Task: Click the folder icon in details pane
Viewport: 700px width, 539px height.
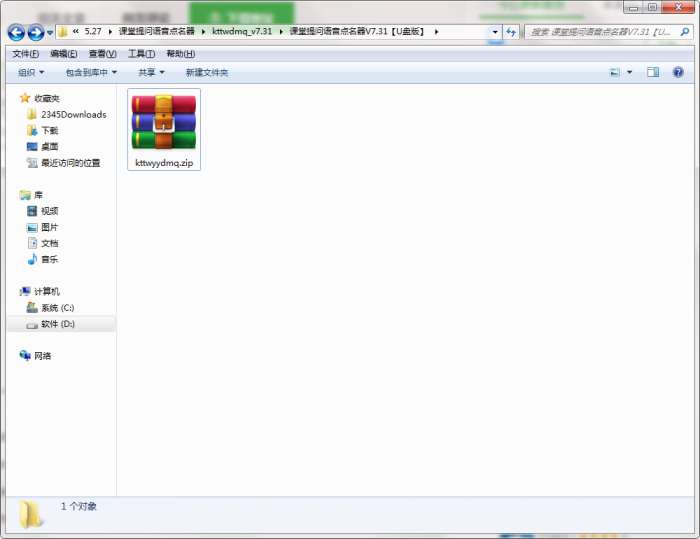Action: click(31, 514)
